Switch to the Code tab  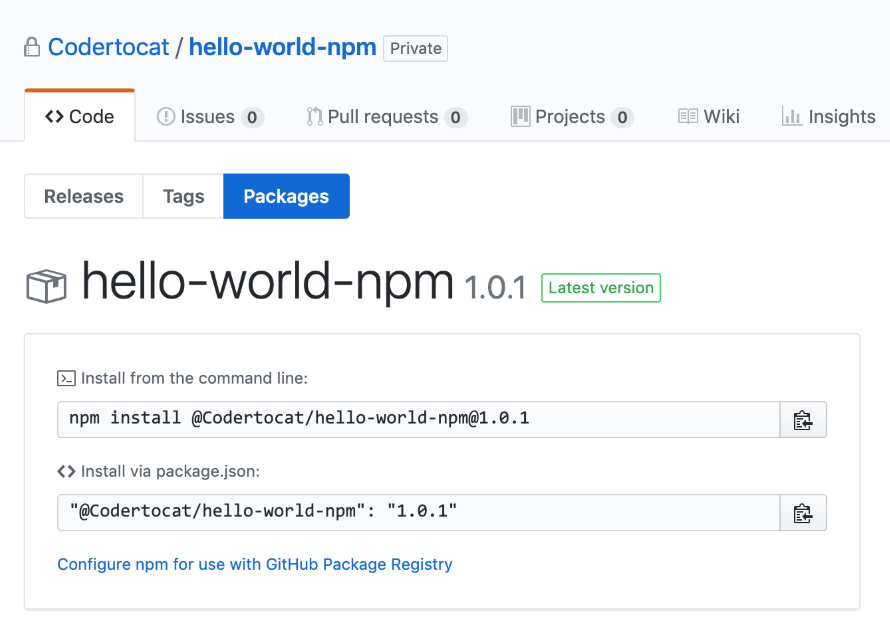pos(79,116)
